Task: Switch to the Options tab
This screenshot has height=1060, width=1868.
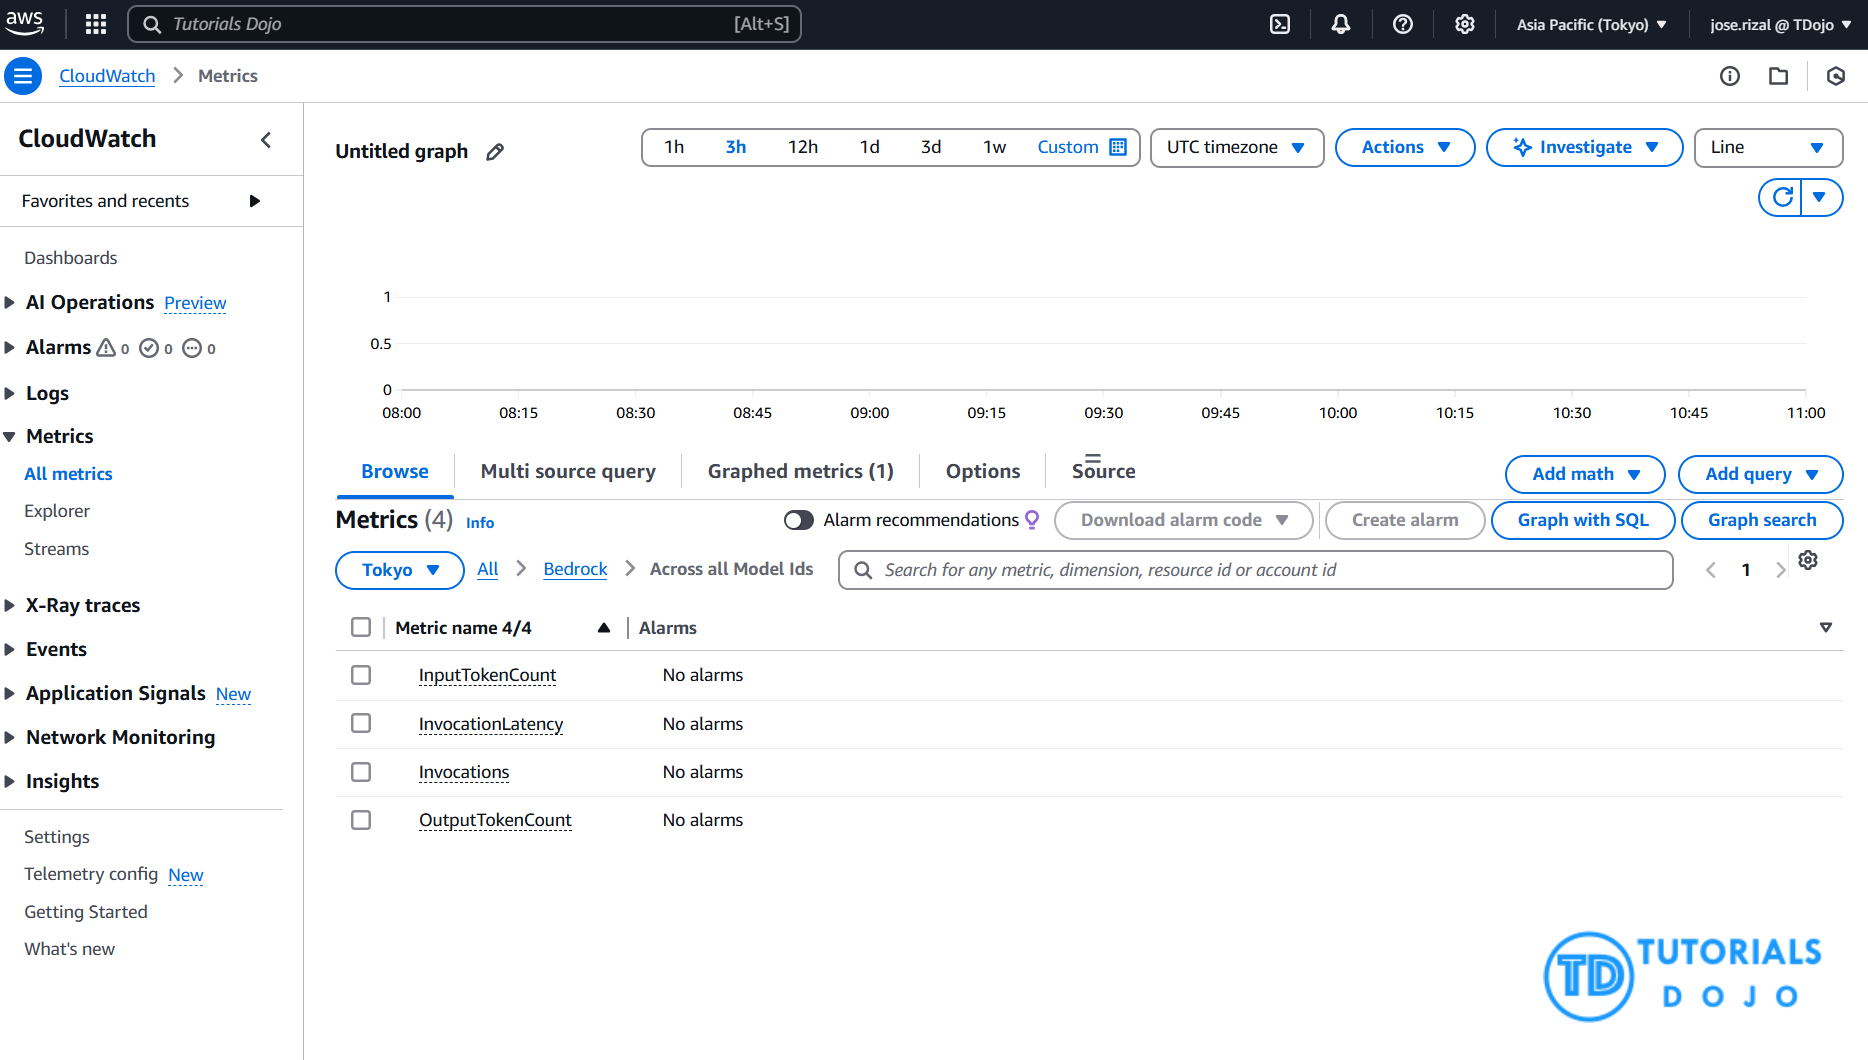Action: click(x=983, y=471)
